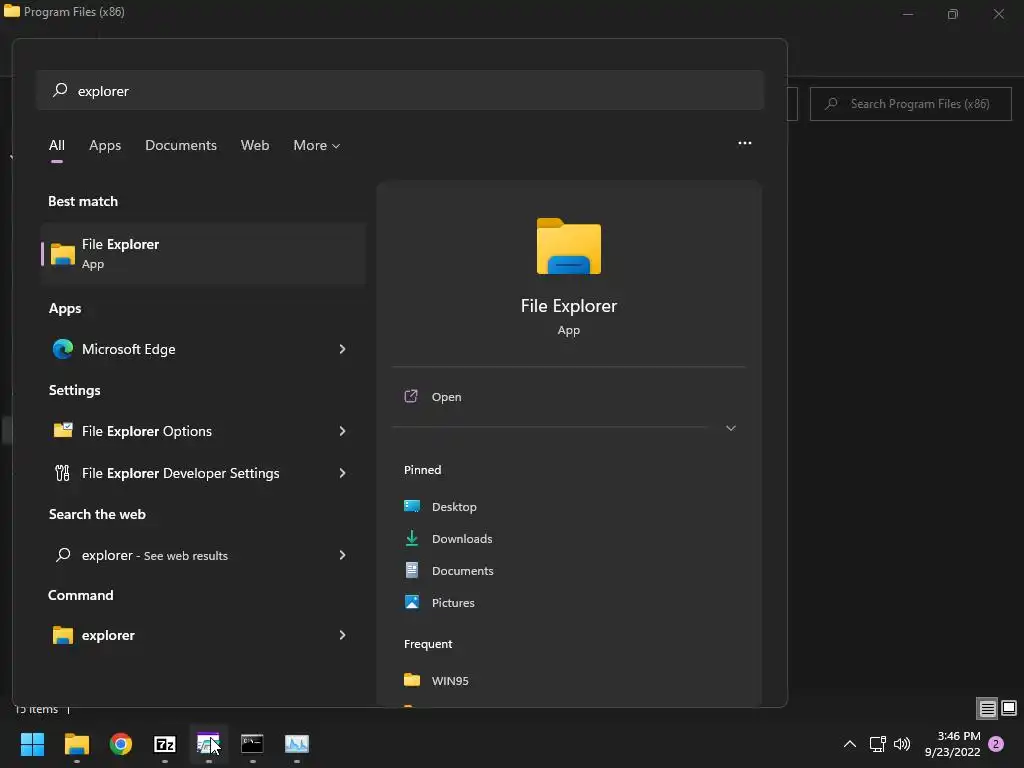Viewport: 1024px width, 768px height.
Task: Open Command Prompt taskbar icon
Action: 252,744
